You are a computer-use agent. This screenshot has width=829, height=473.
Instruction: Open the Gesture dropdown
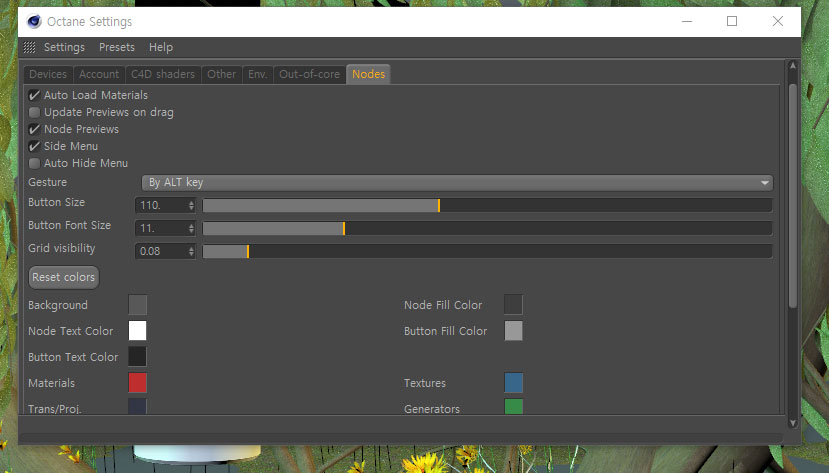pos(457,182)
